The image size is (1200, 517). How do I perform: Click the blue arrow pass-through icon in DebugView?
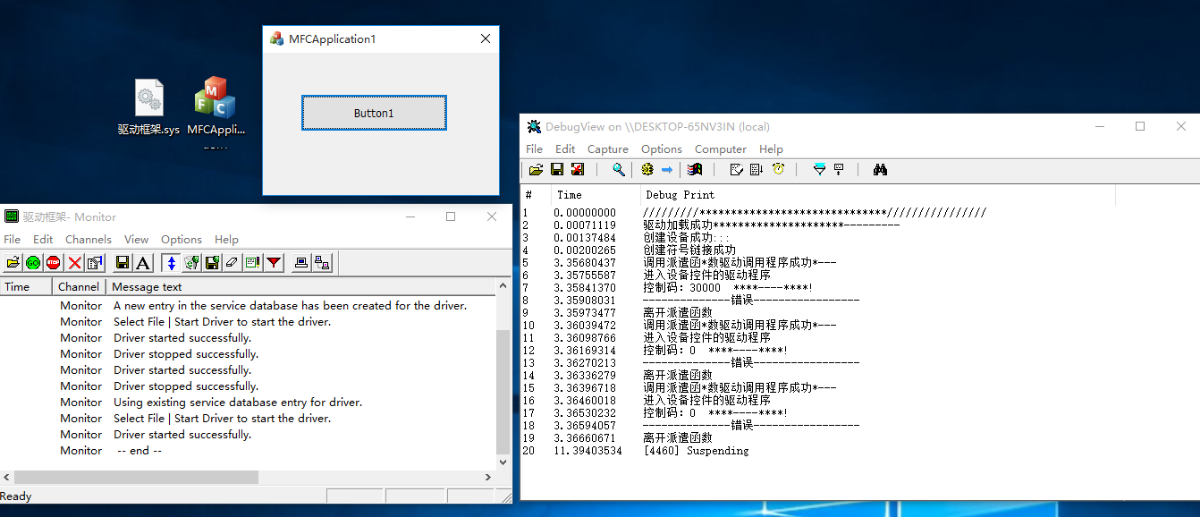pyautogui.click(x=667, y=170)
